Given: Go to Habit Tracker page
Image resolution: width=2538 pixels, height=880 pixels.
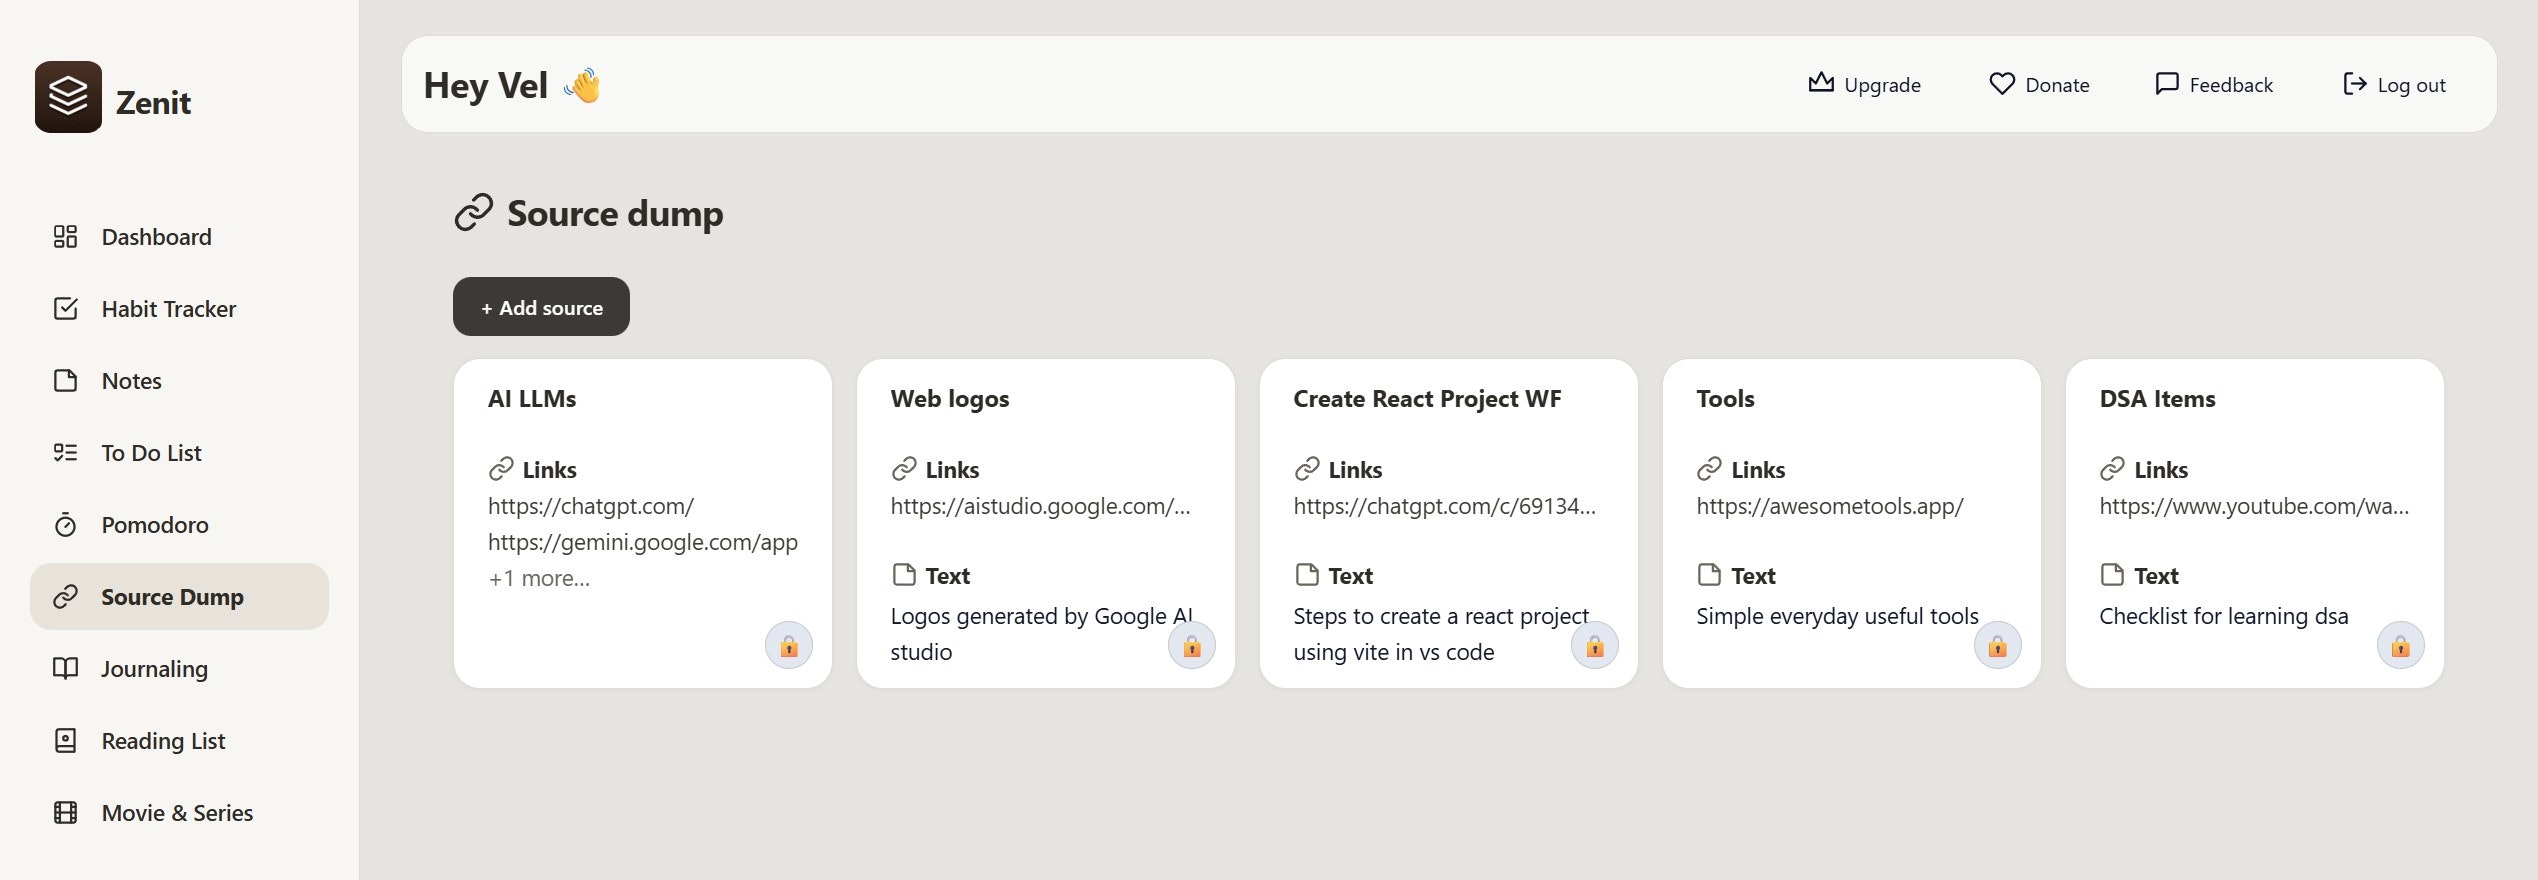Looking at the screenshot, I should (168, 309).
